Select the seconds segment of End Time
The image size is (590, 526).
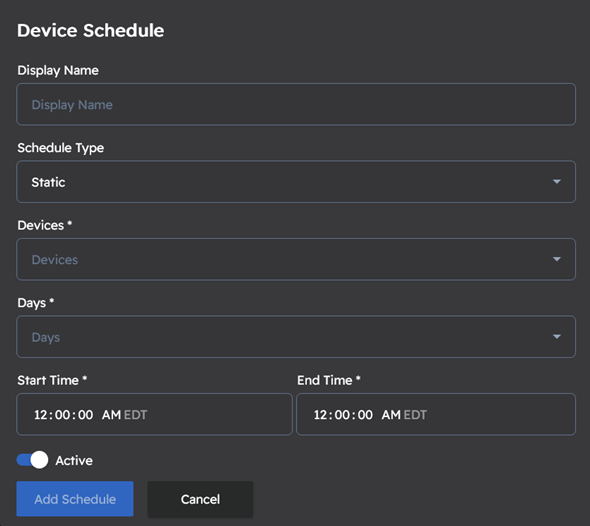[x=365, y=415]
